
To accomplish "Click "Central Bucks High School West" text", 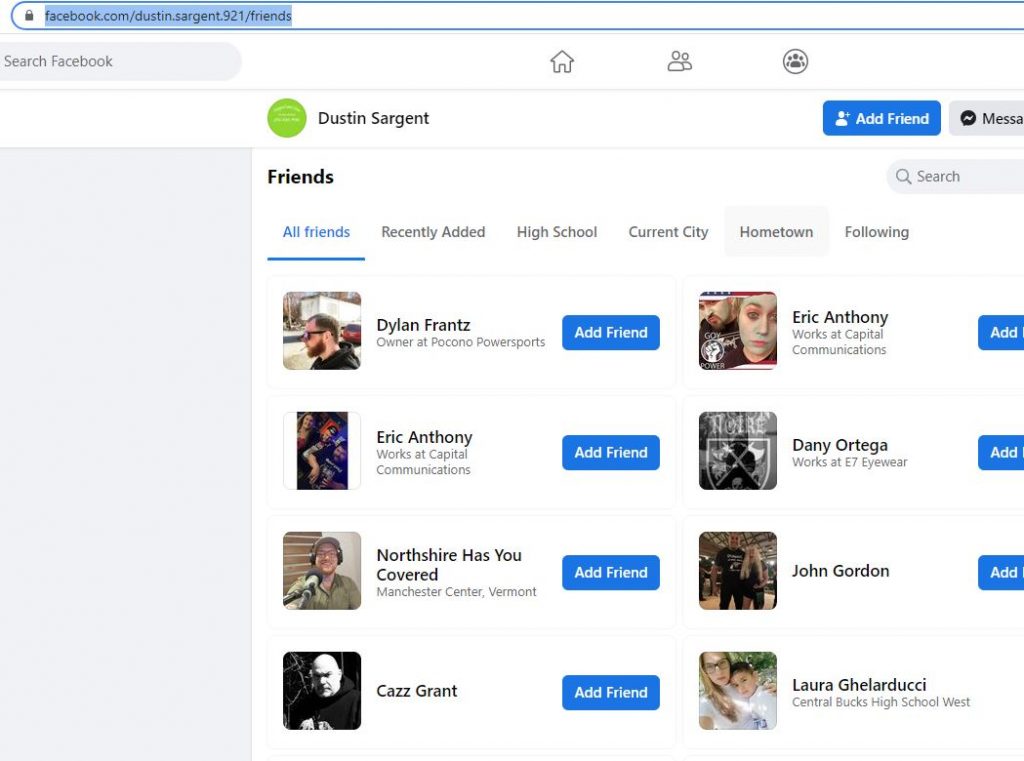I will tap(881, 702).
